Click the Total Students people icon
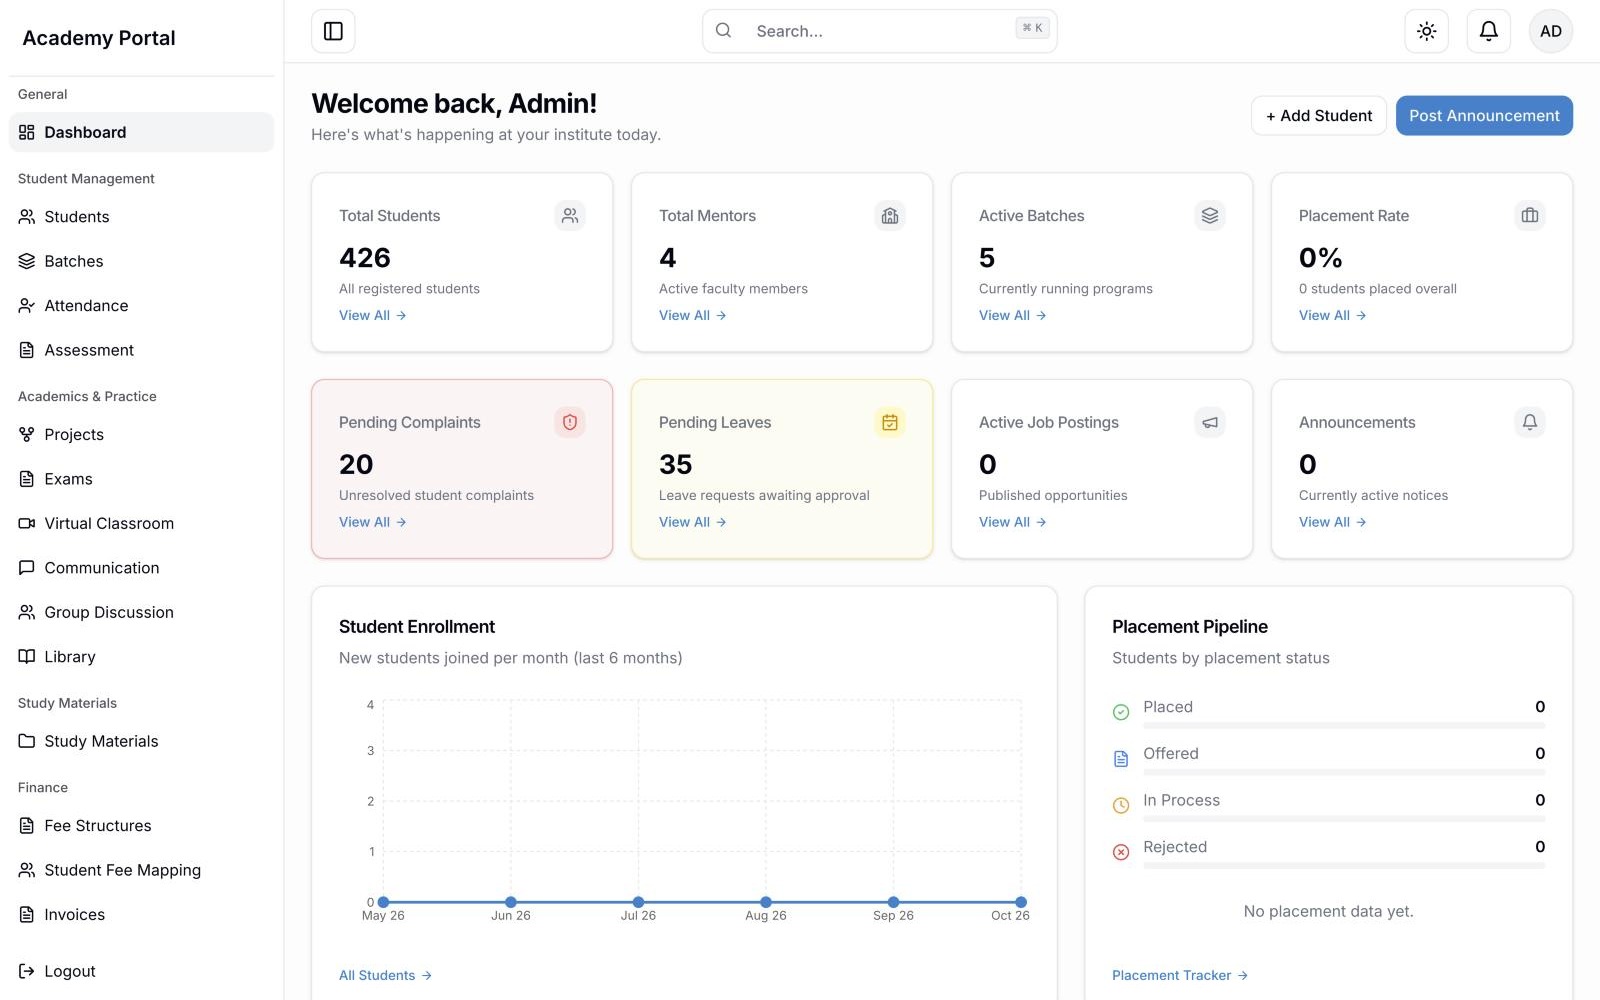The image size is (1600, 1000). [570, 216]
